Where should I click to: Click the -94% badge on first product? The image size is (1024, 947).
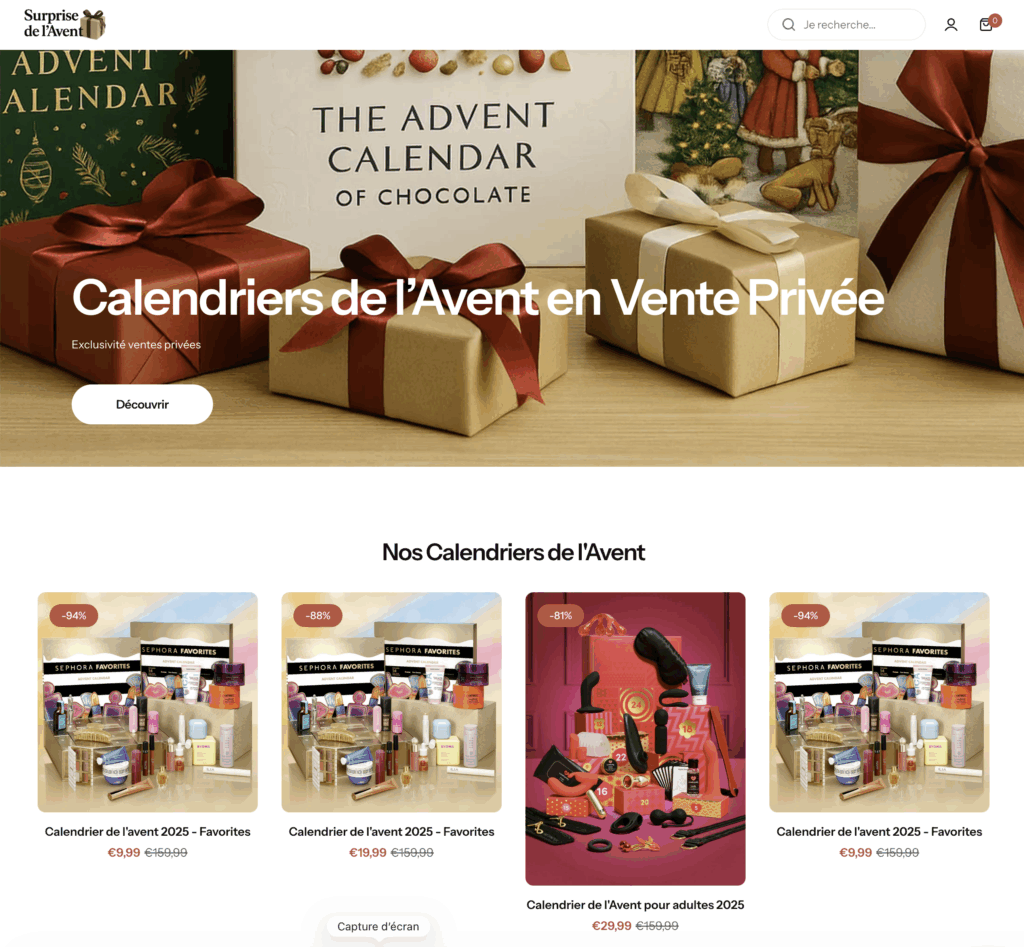(74, 615)
